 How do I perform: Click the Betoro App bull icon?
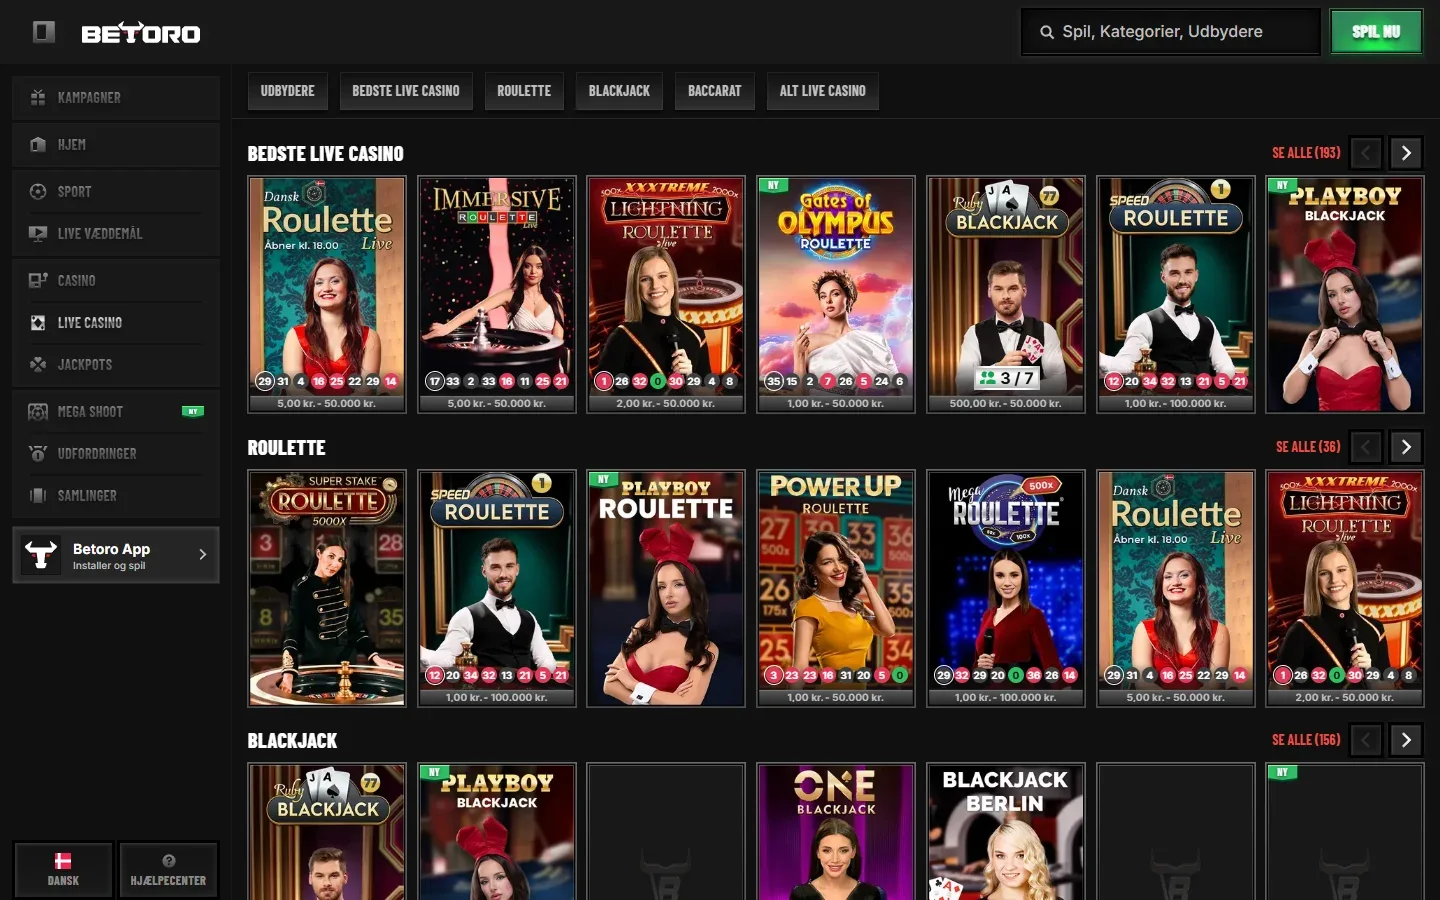(41, 555)
